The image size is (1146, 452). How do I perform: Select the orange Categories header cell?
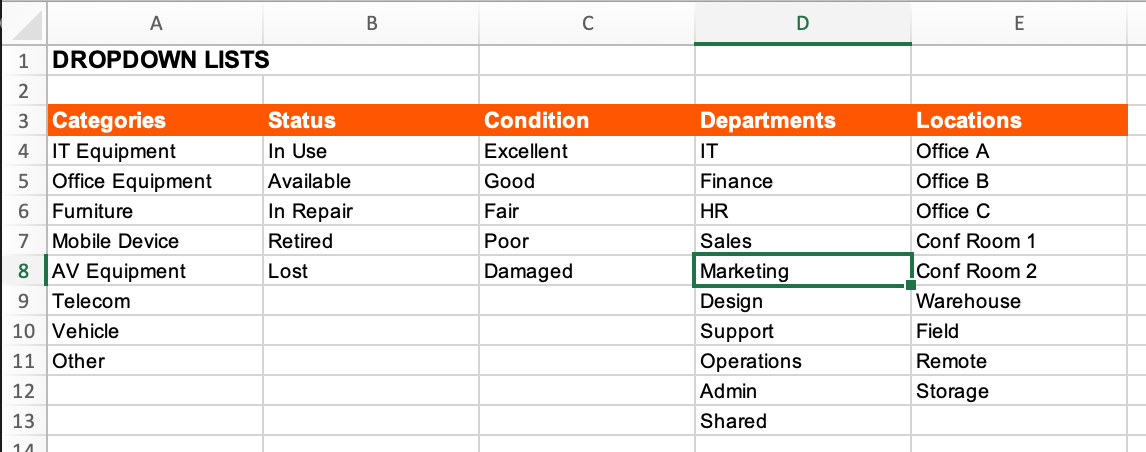click(155, 121)
